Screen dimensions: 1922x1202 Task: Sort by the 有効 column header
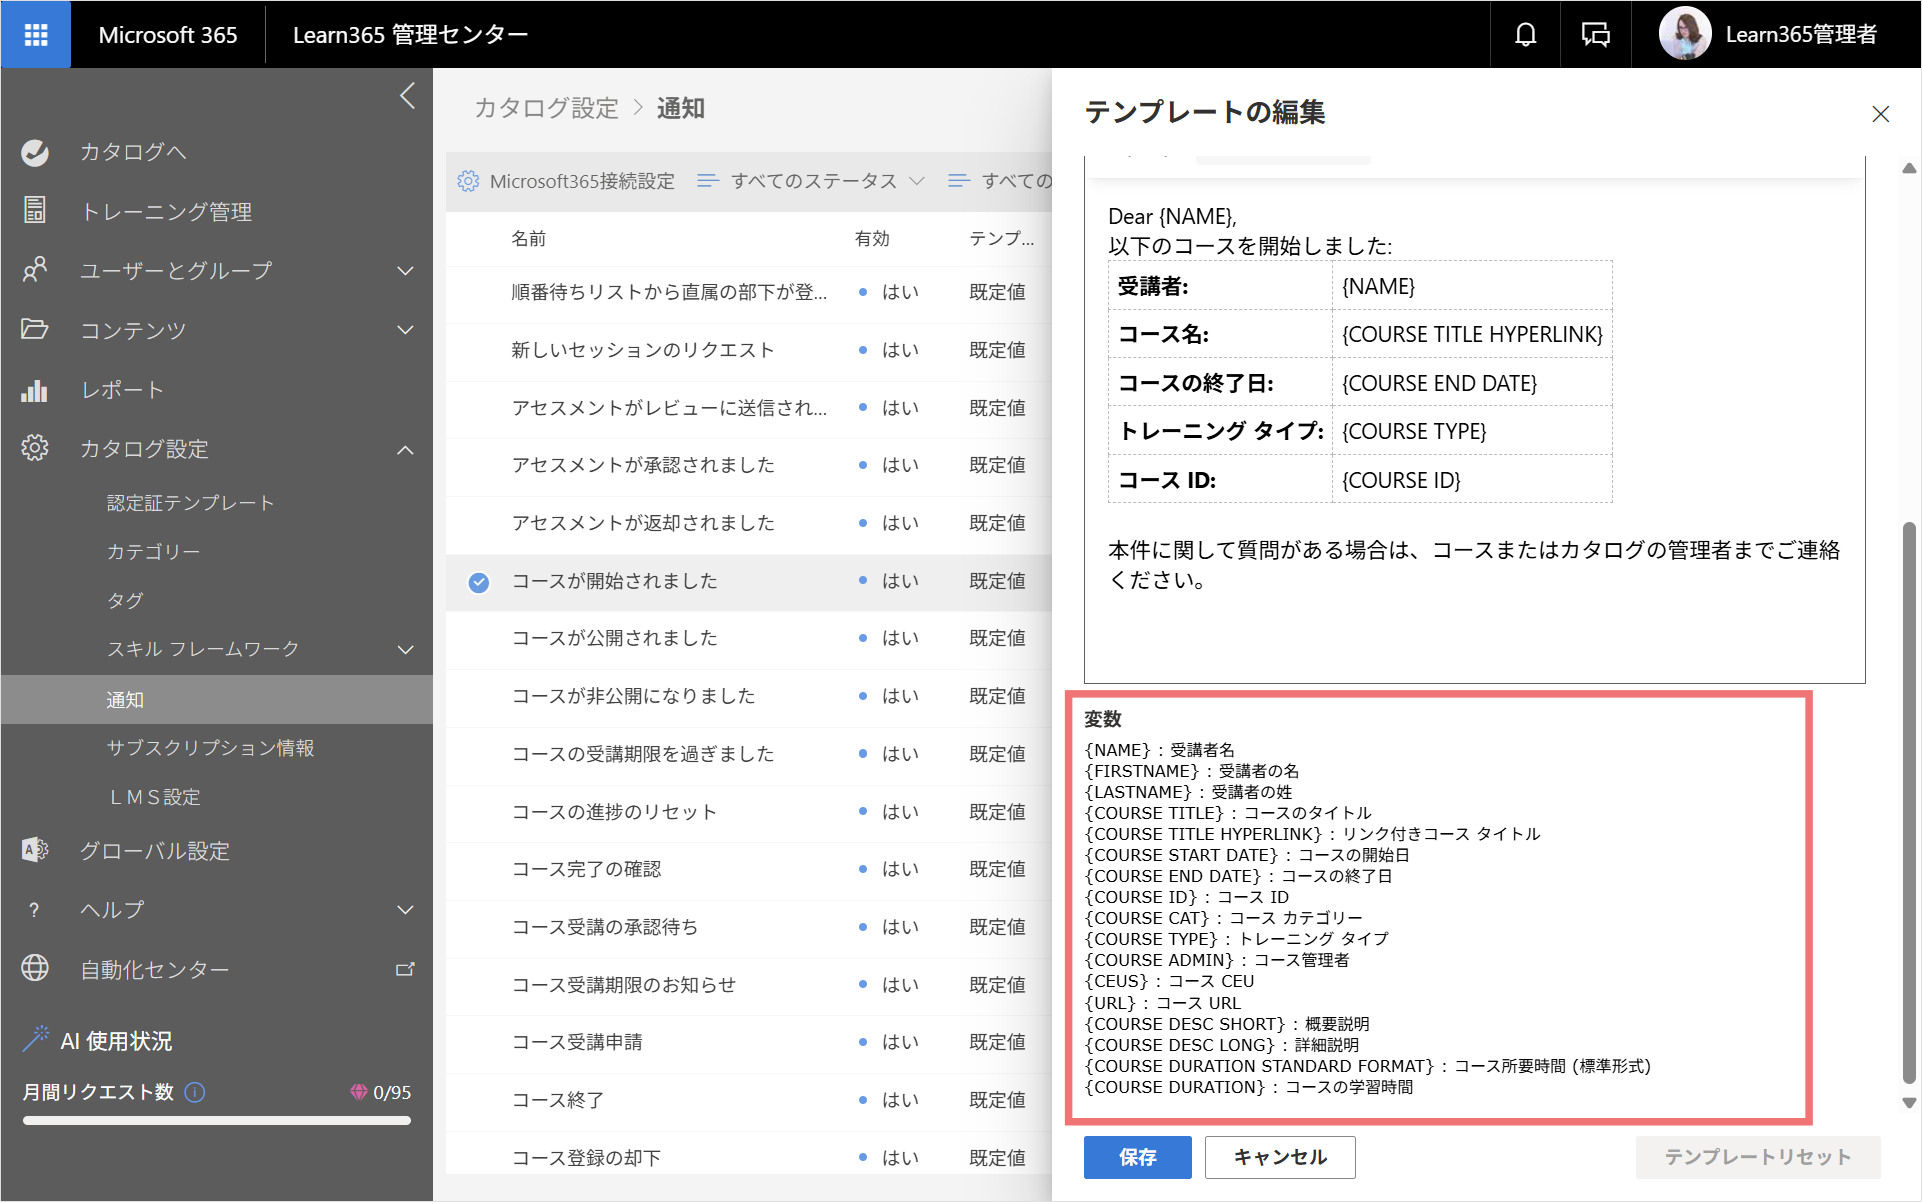(x=872, y=238)
